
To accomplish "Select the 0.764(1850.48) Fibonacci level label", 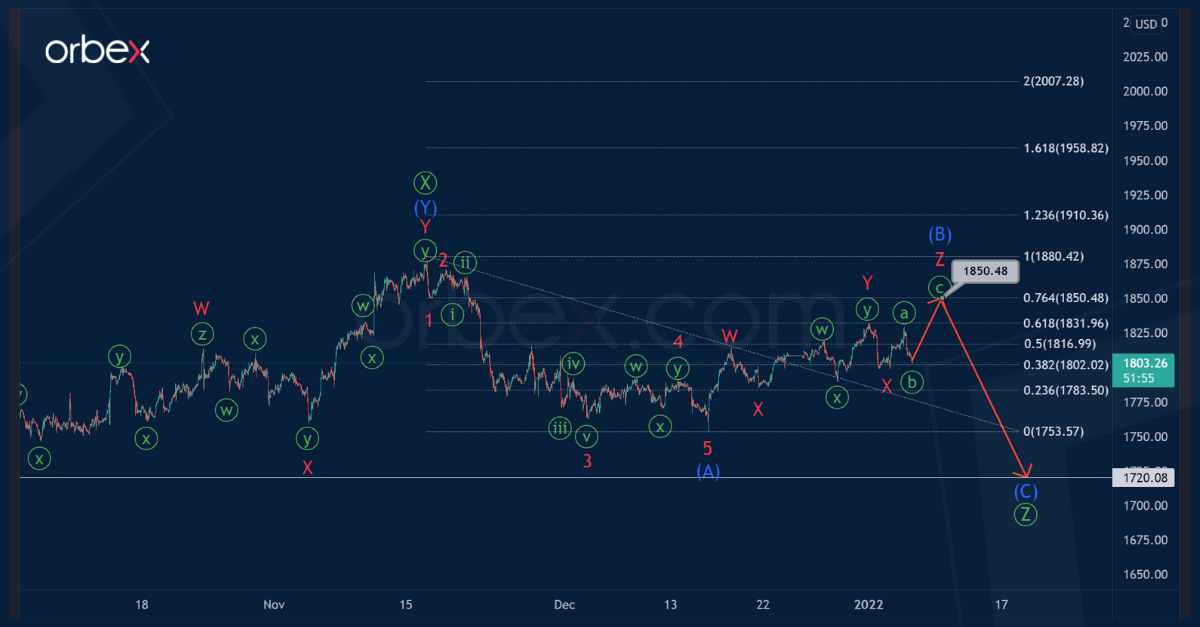I will click(1066, 297).
